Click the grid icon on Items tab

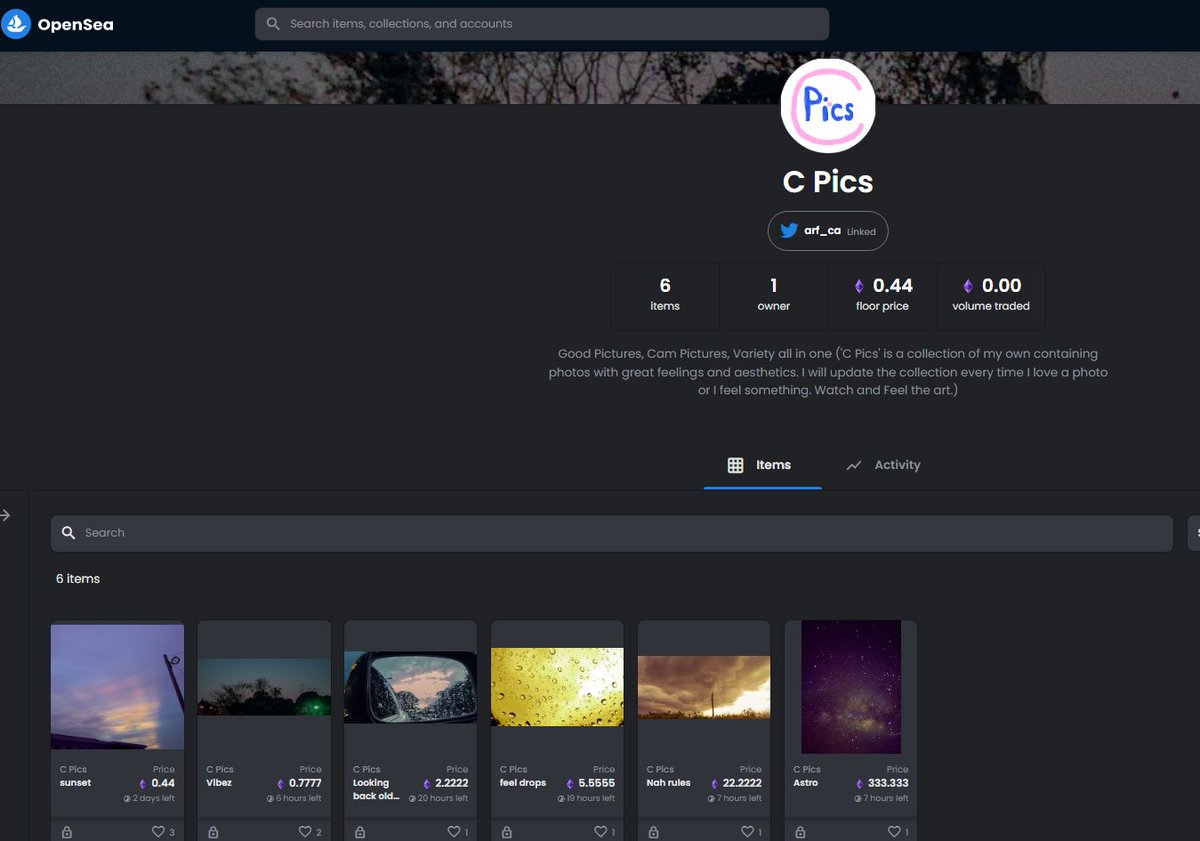click(x=735, y=465)
